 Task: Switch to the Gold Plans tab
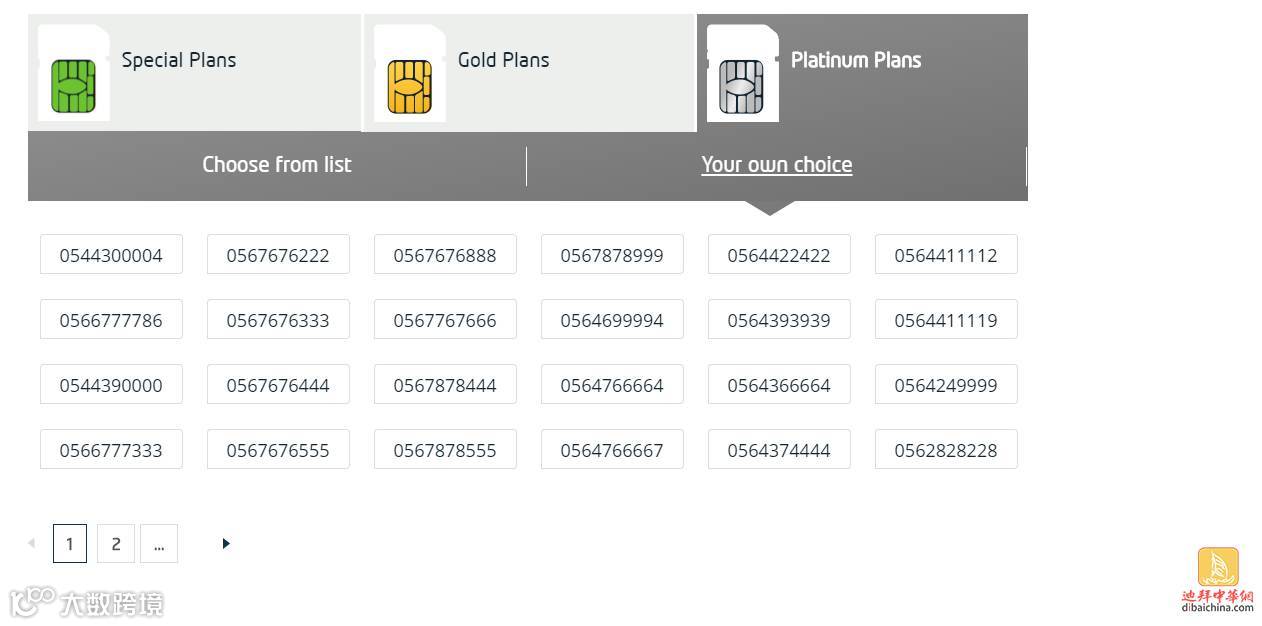point(503,60)
